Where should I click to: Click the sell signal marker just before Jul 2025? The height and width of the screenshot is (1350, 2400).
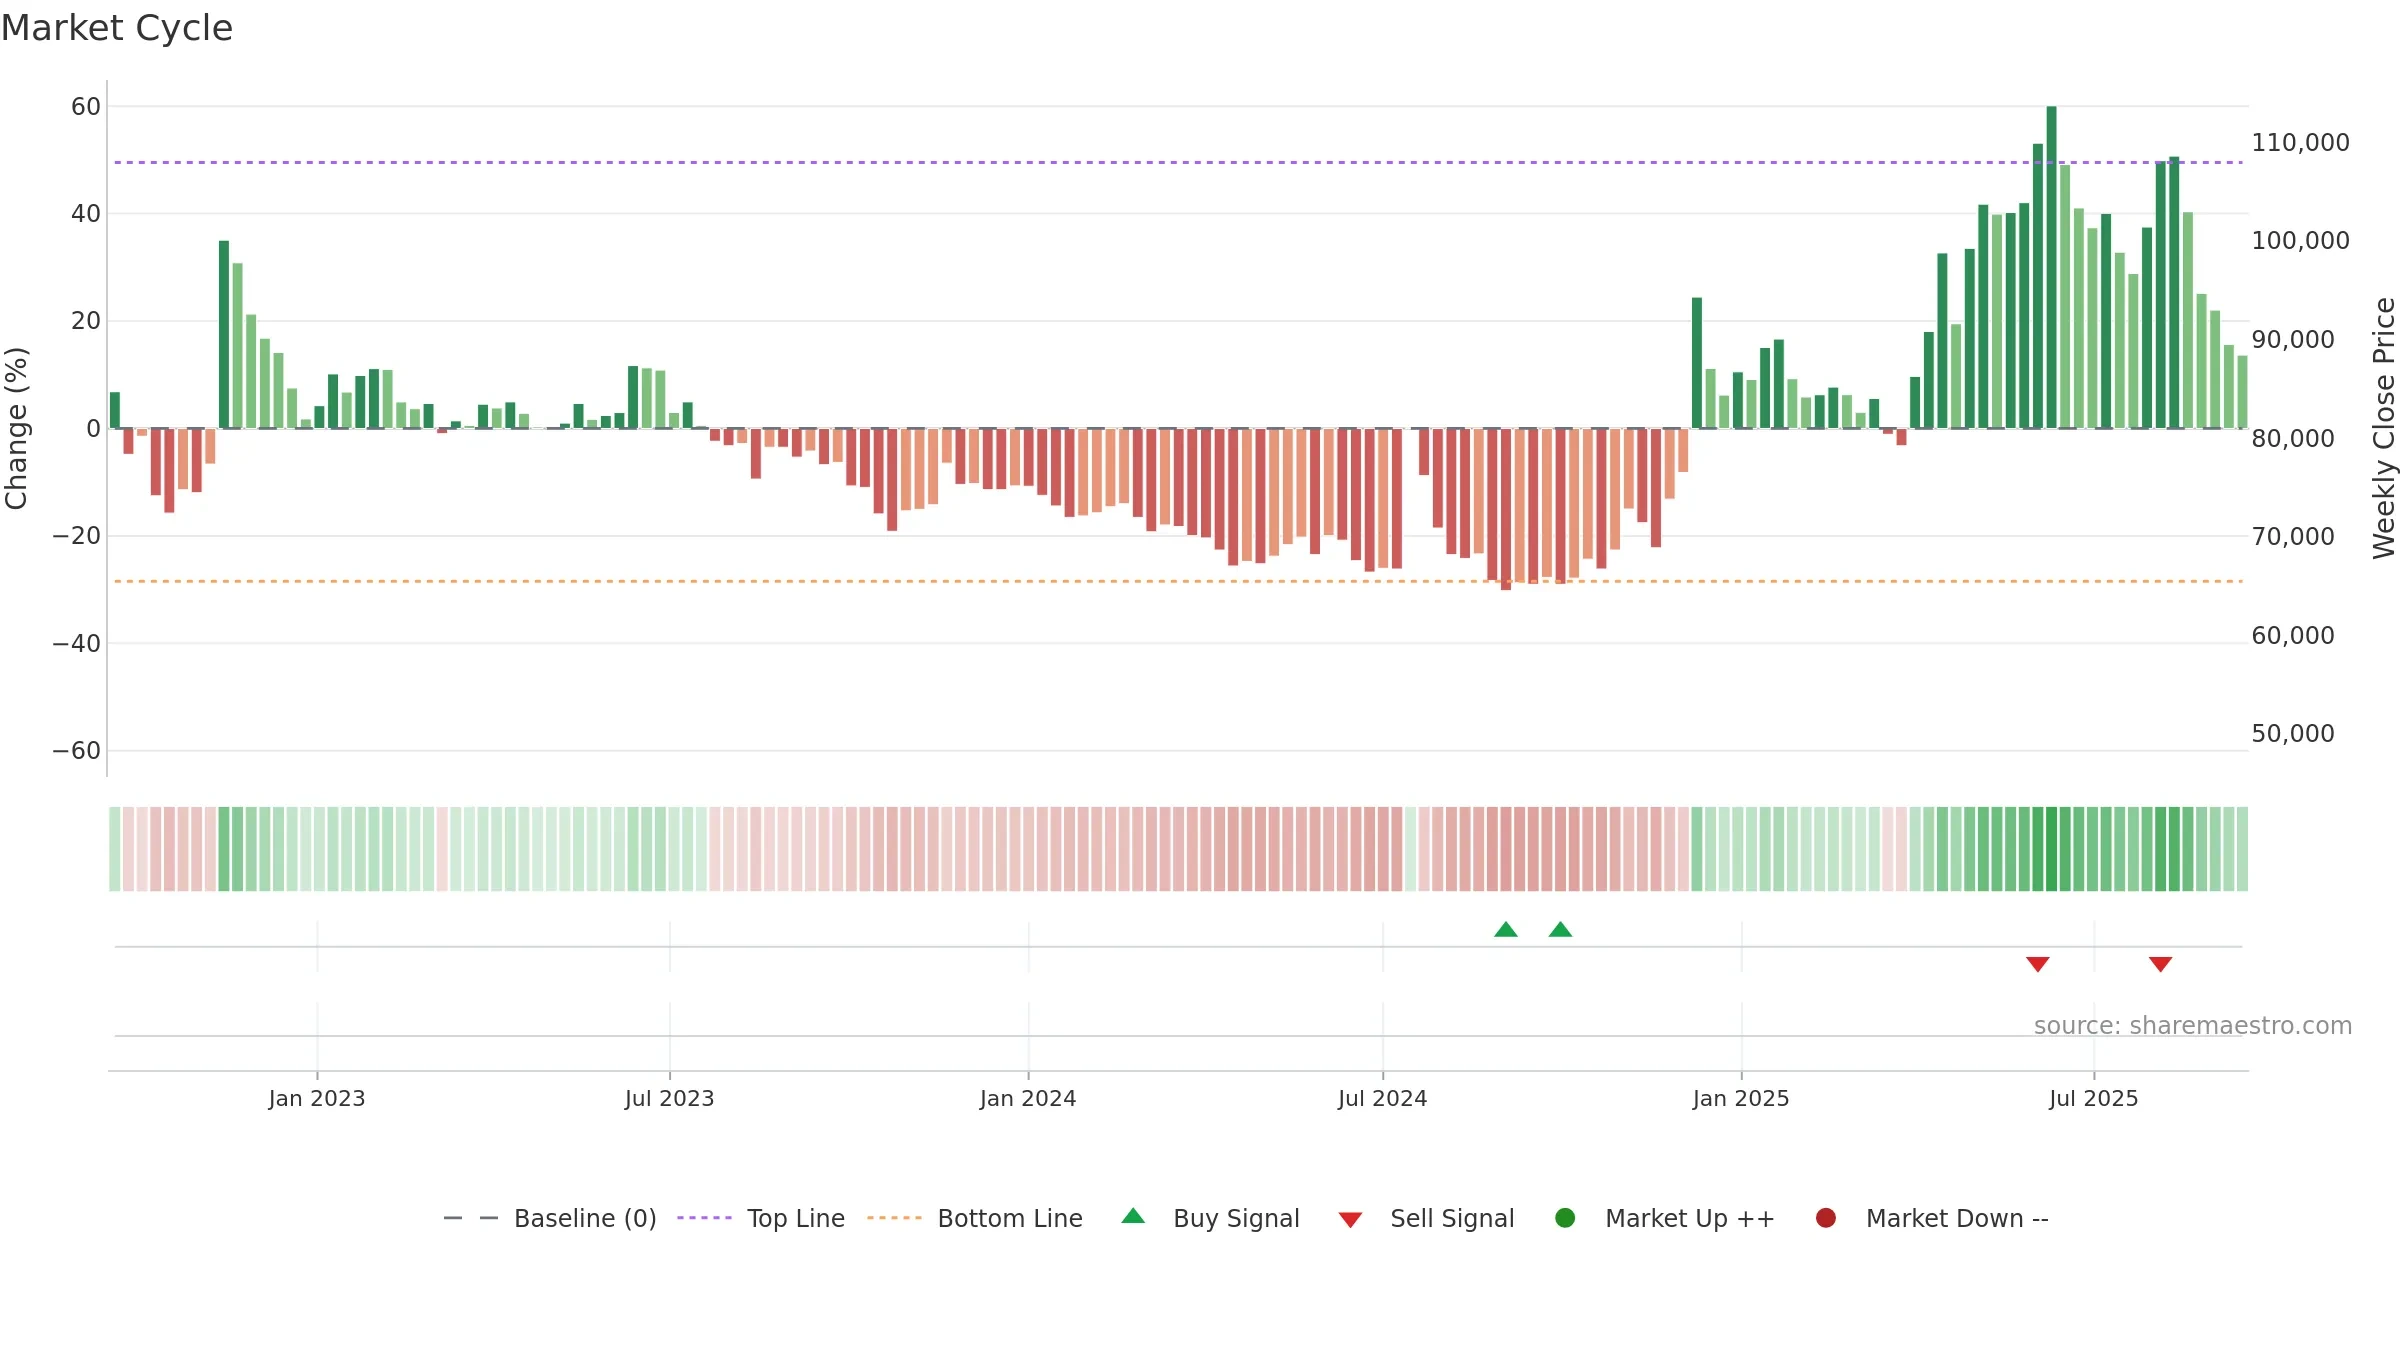tap(2038, 964)
